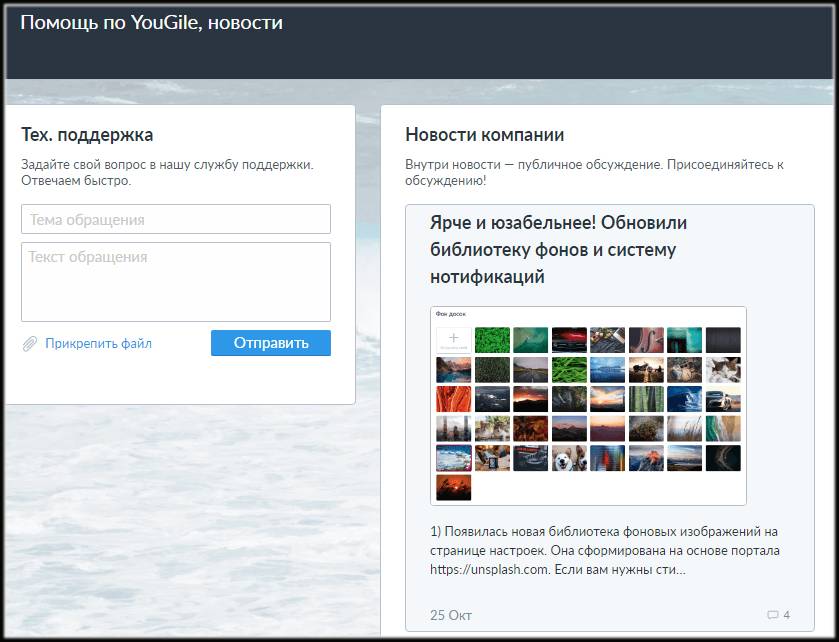Viewport: 839px width, 642px height.
Task: Select the green grass background thumbnail
Action: pos(492,340)
